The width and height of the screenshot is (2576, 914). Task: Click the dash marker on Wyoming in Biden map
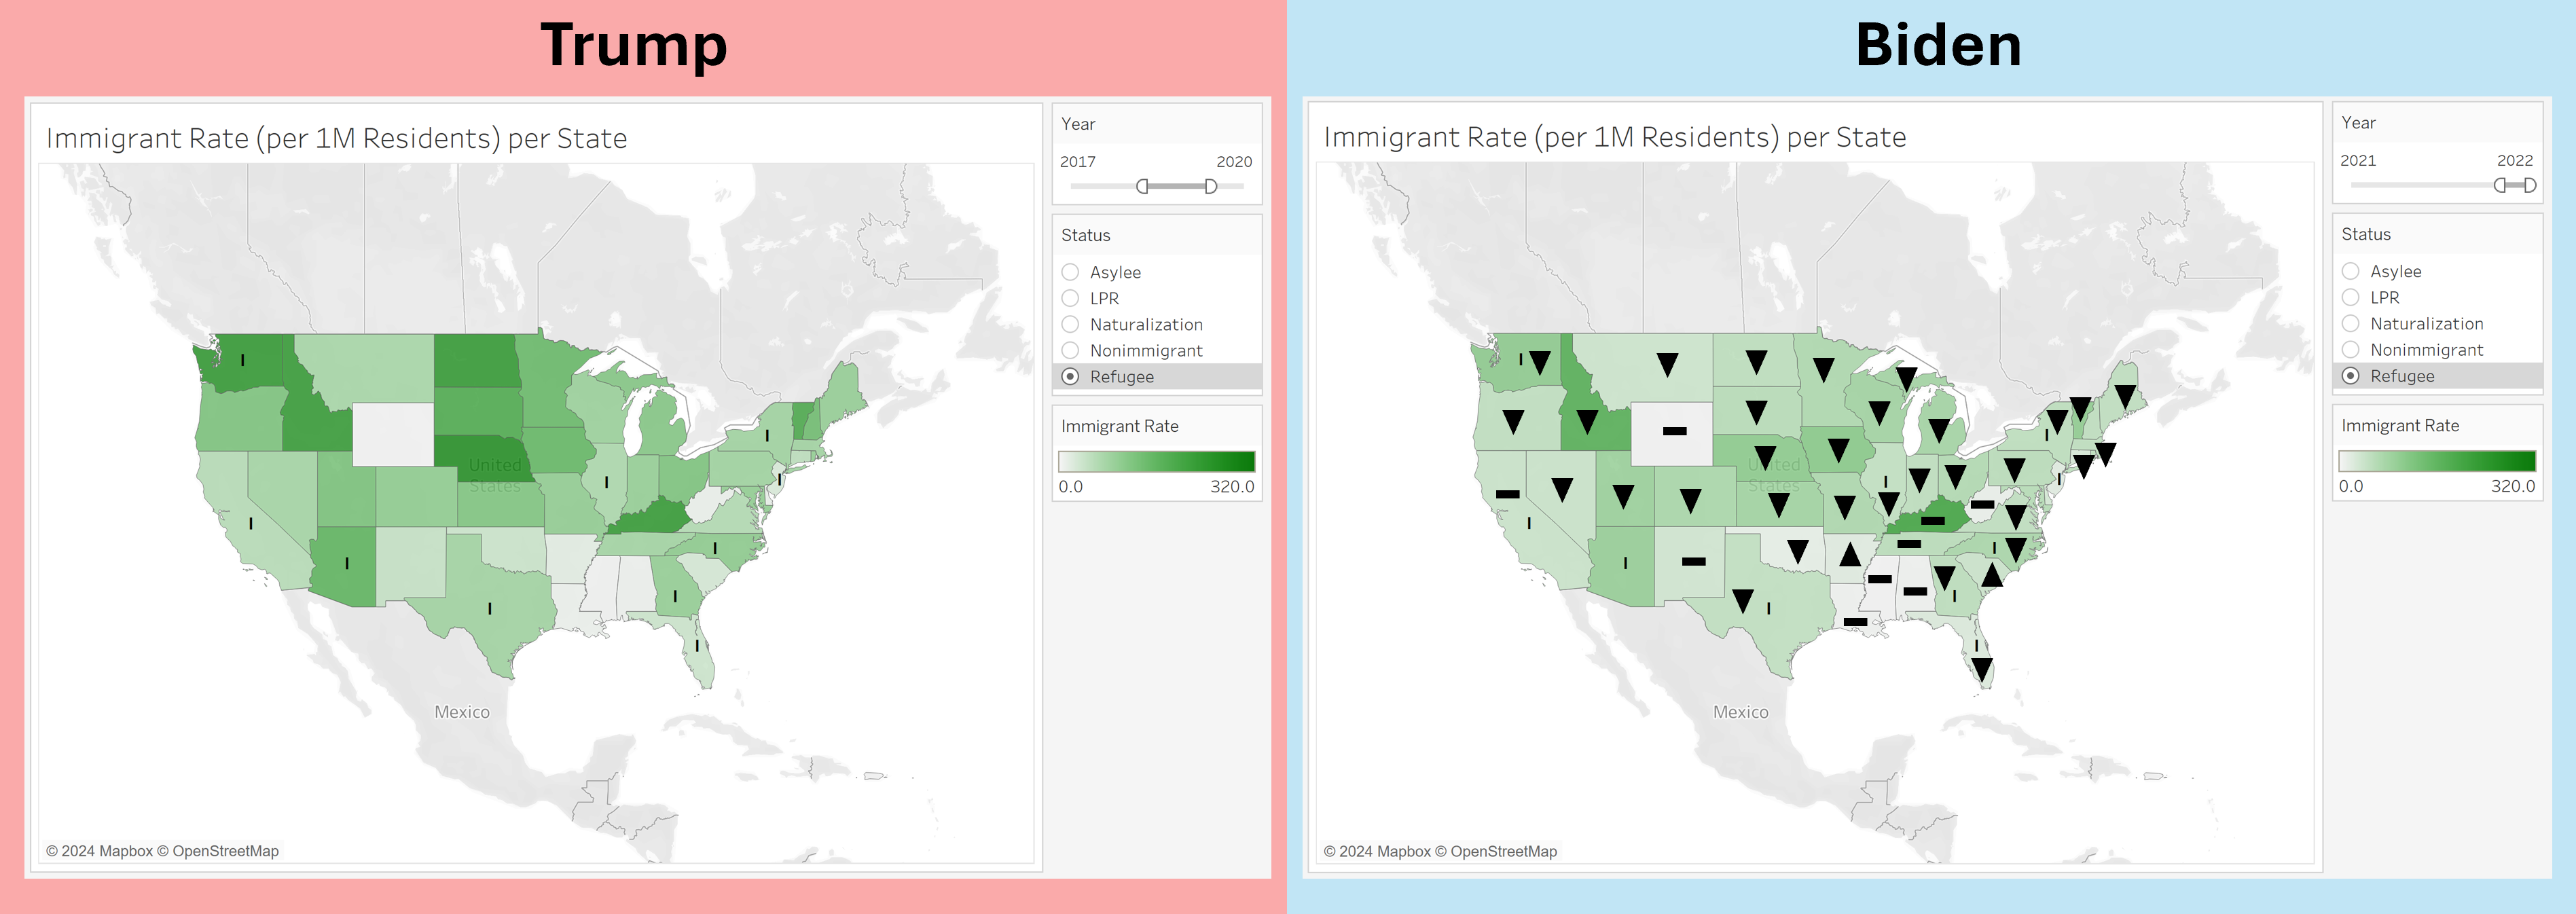pyautogui.click(x=1675, y=431)
